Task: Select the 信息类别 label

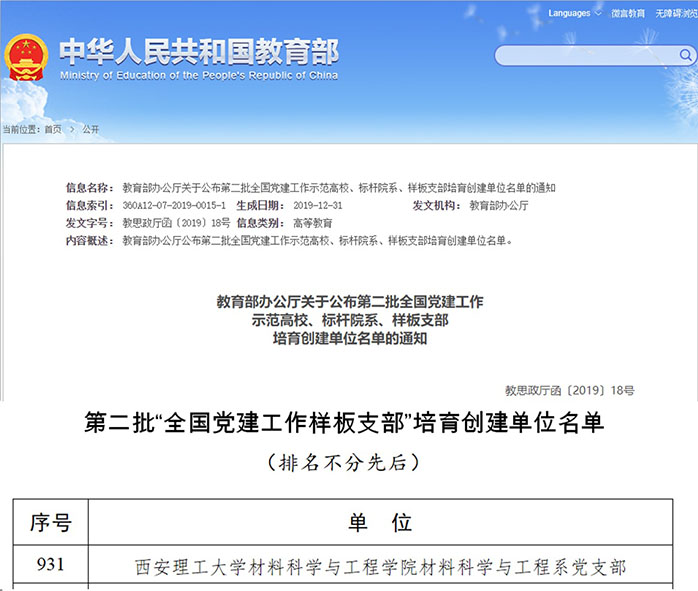Action: pos(260,223)
